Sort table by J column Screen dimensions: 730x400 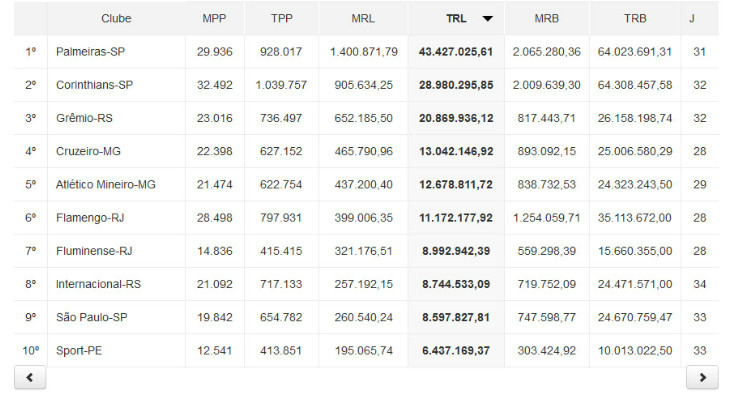[x=692, y=19]
